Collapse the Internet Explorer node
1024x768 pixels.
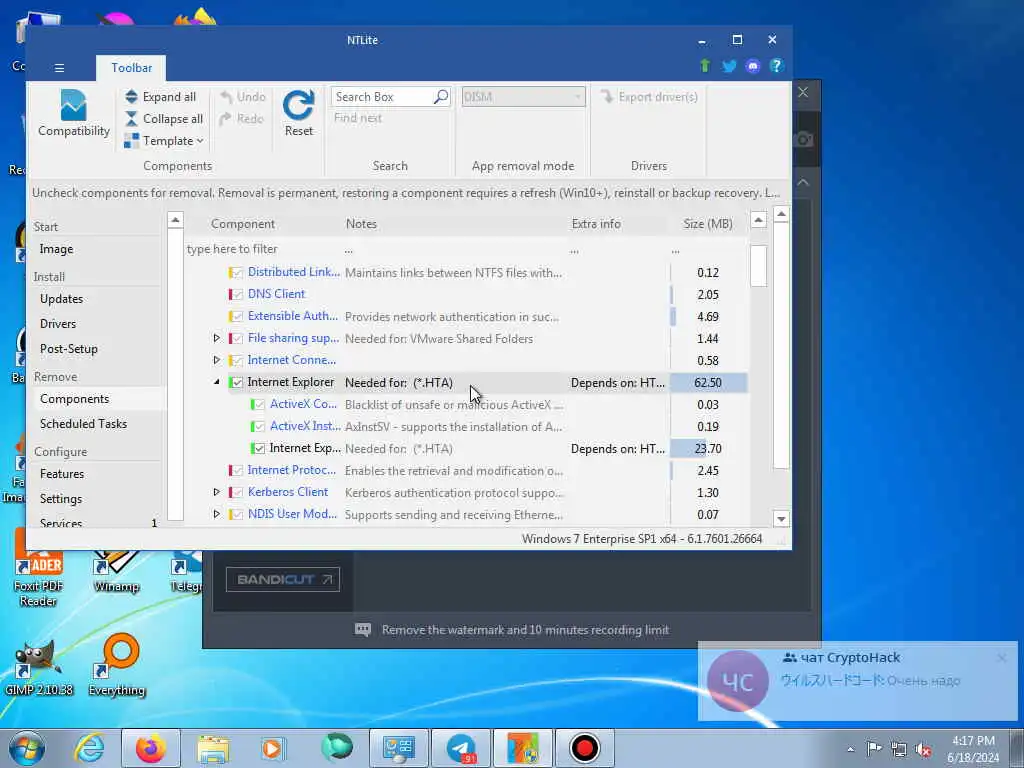tap(217, 382)
